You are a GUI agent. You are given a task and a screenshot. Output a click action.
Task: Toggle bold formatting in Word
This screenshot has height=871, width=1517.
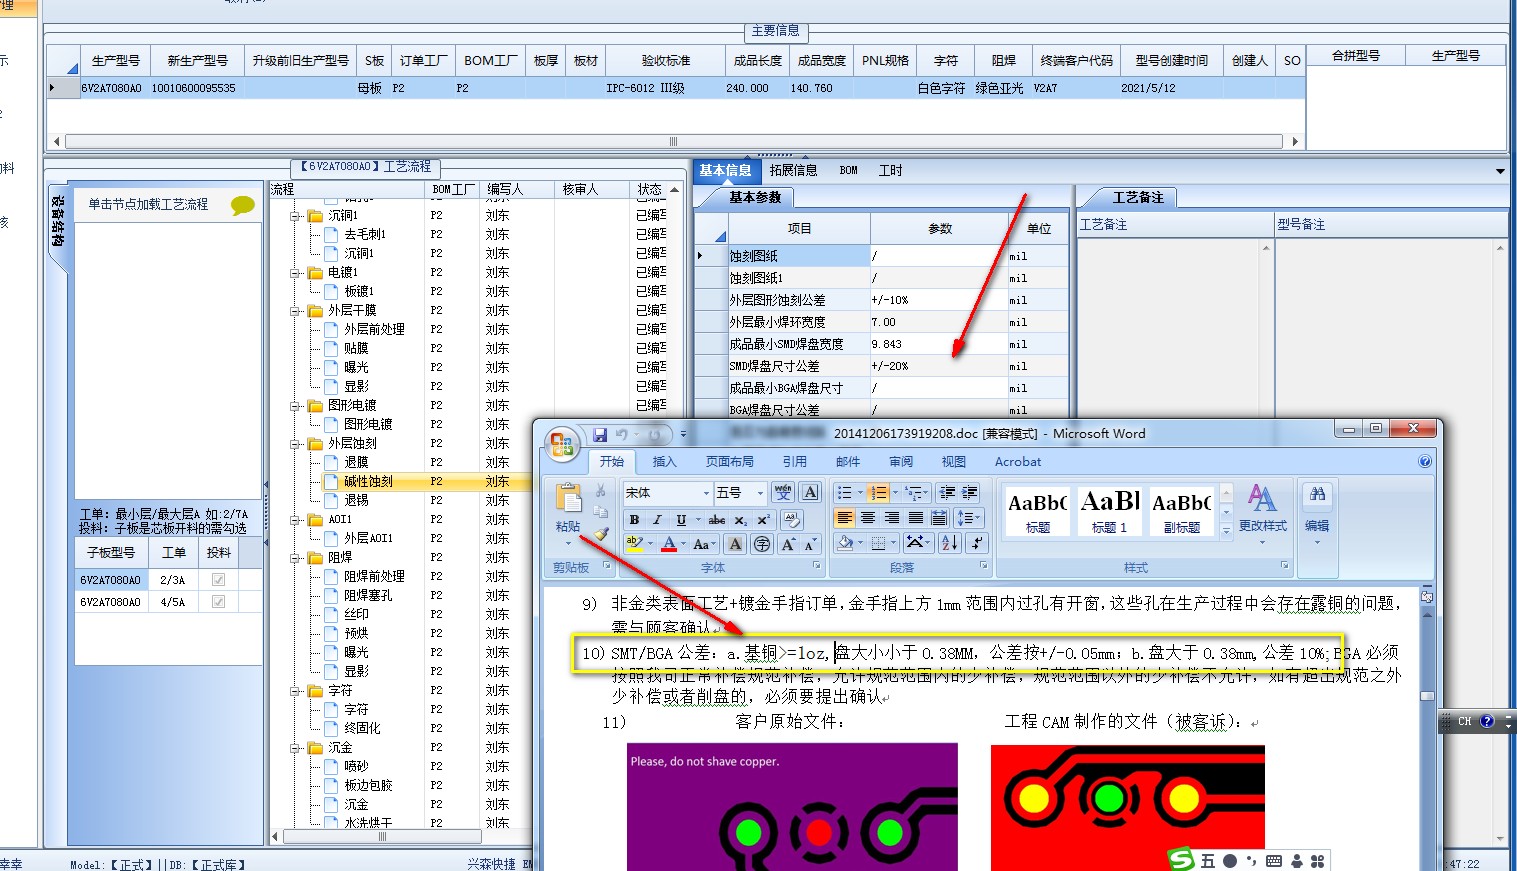(634, 519)
